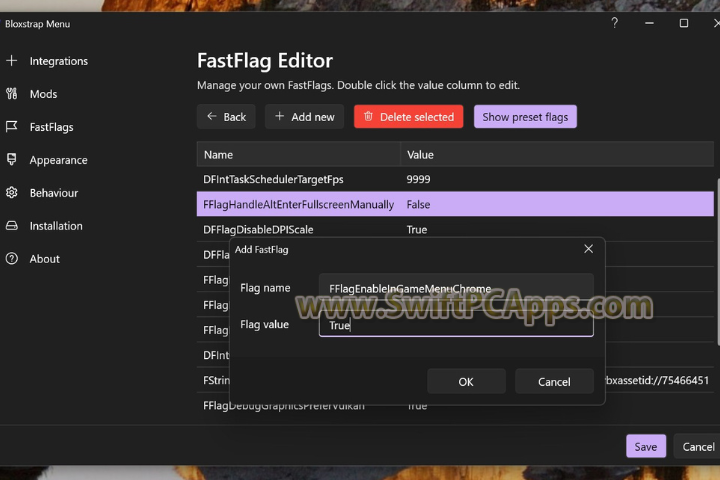Screen dimensions: 720x480
Task: Click the Name column header
Action: [x=298, y=154]
